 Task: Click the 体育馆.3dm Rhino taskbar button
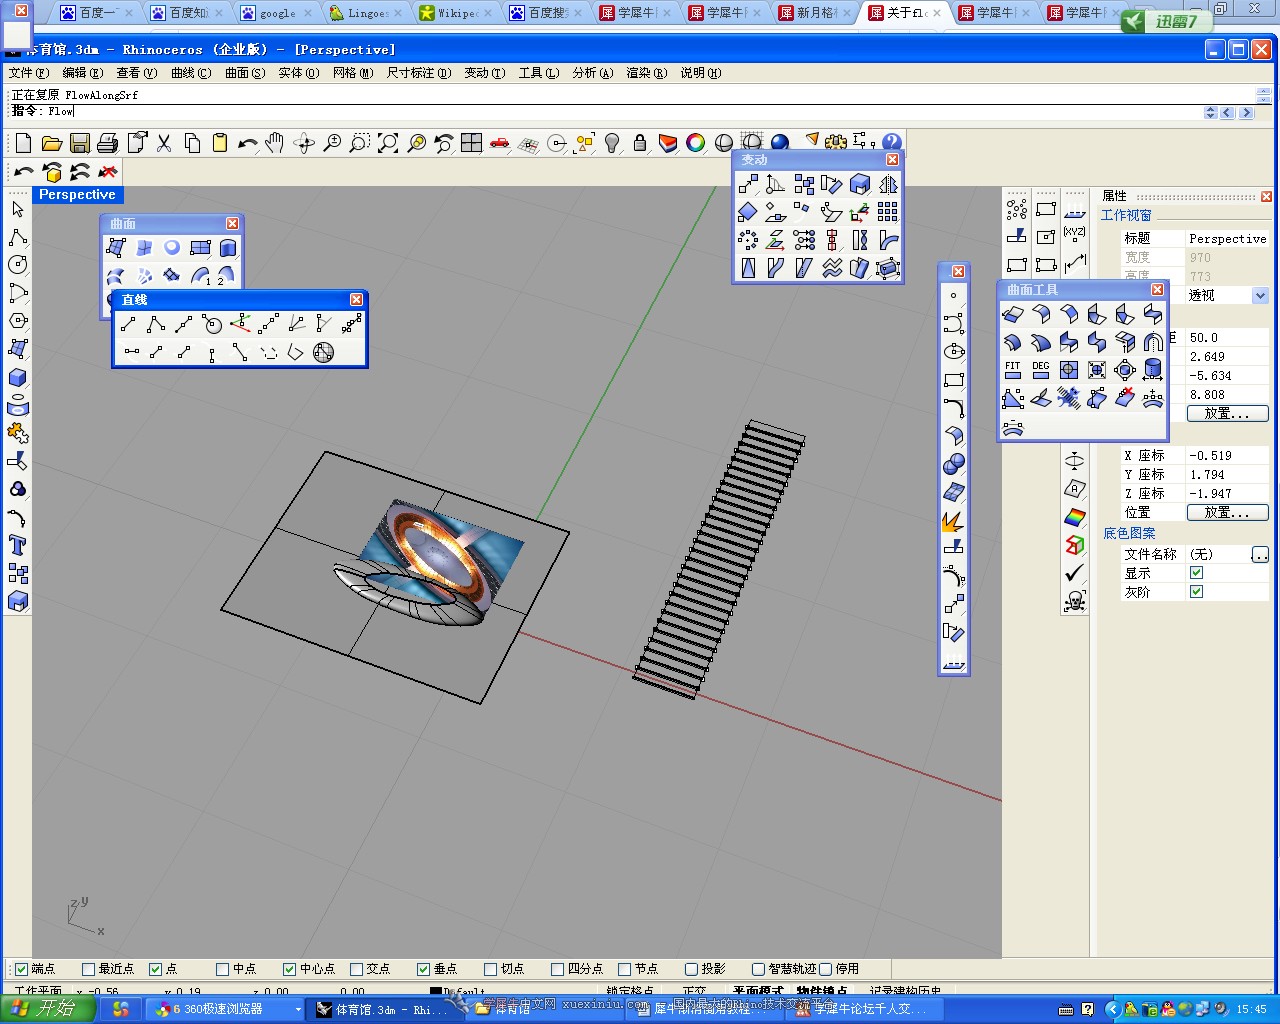click(x=386, y=1010)
